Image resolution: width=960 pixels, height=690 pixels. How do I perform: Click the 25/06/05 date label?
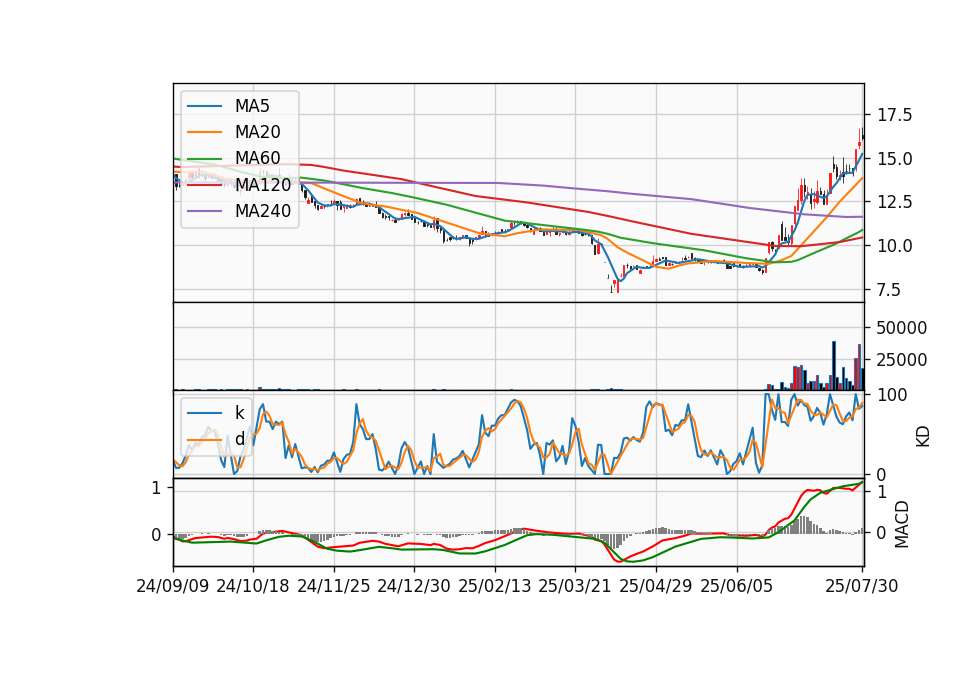(737, 586)
